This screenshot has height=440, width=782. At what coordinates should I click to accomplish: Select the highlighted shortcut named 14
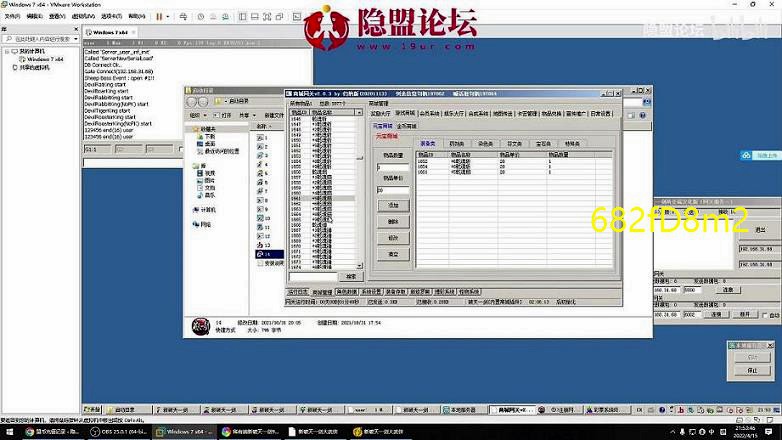pyautogui.click(x=269, y=254)
